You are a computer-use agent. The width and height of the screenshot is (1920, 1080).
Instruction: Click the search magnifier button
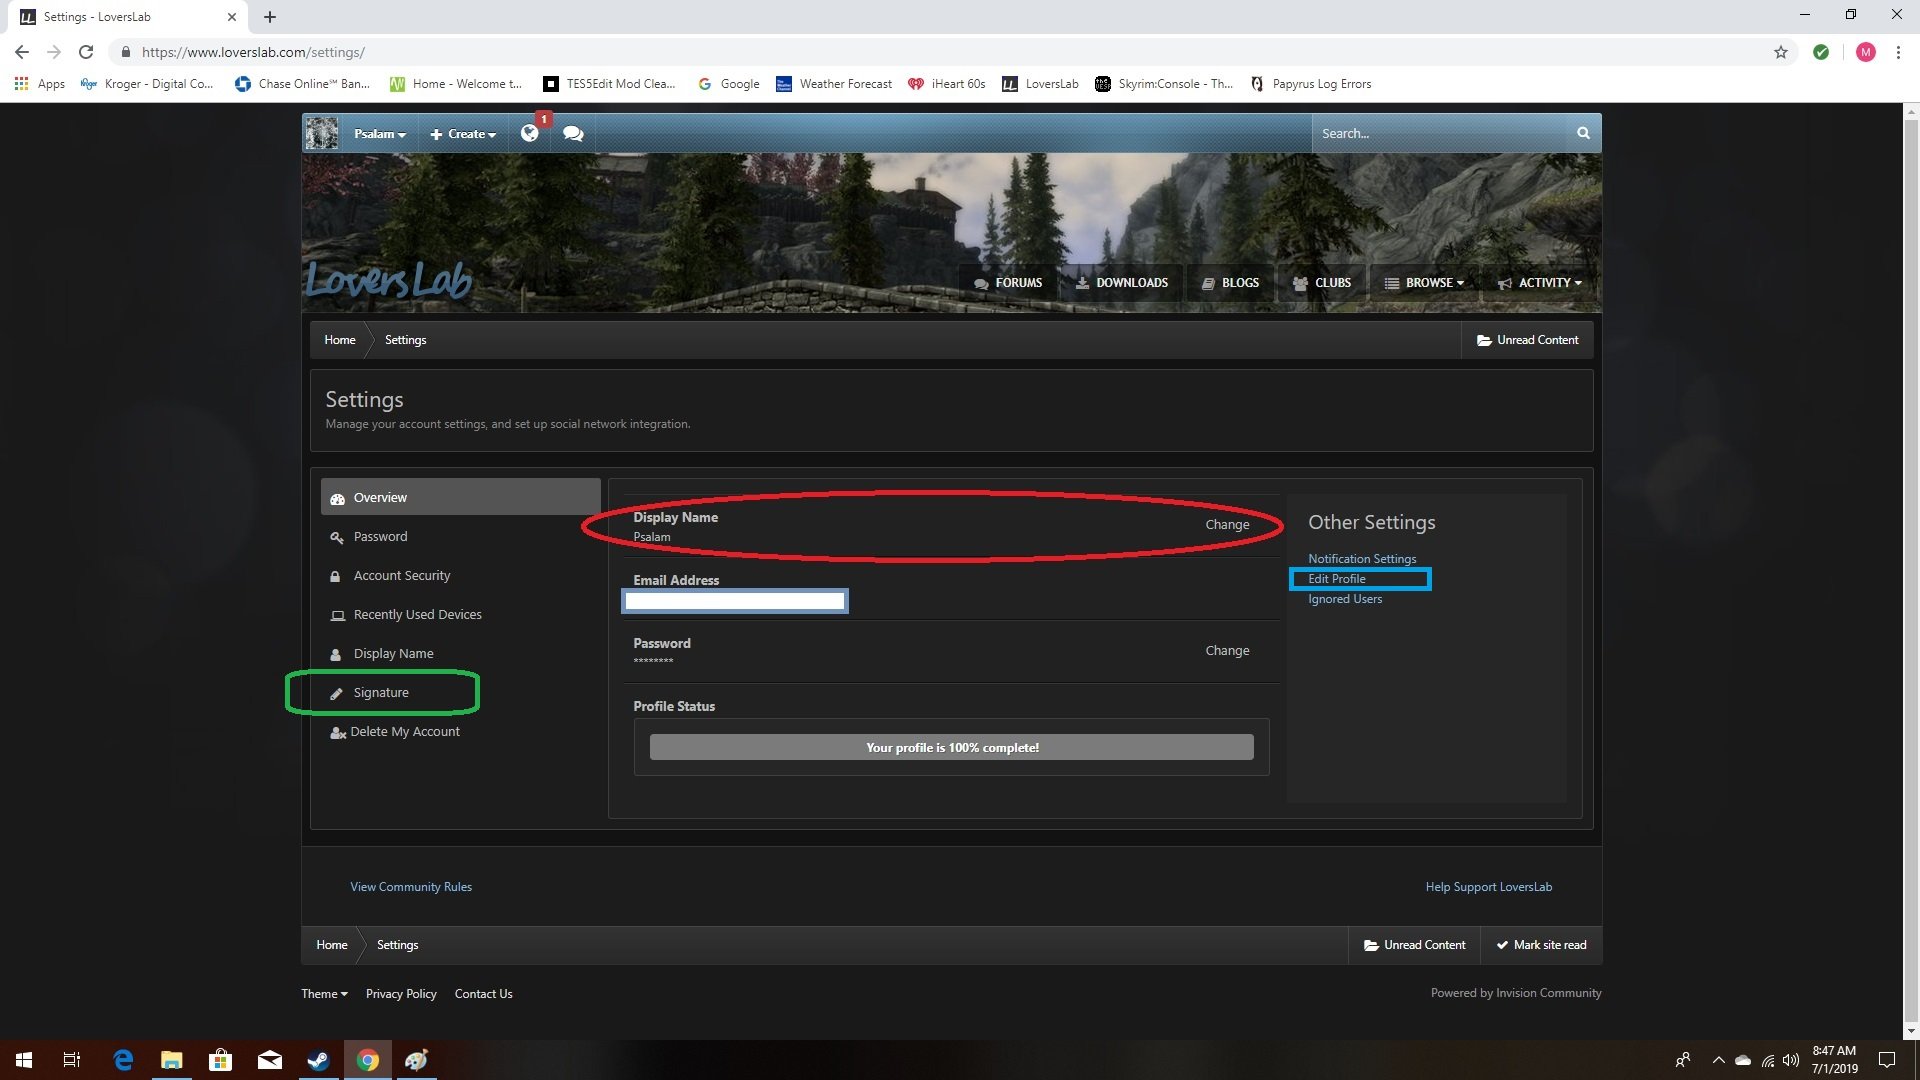(x=1583, y=133)
